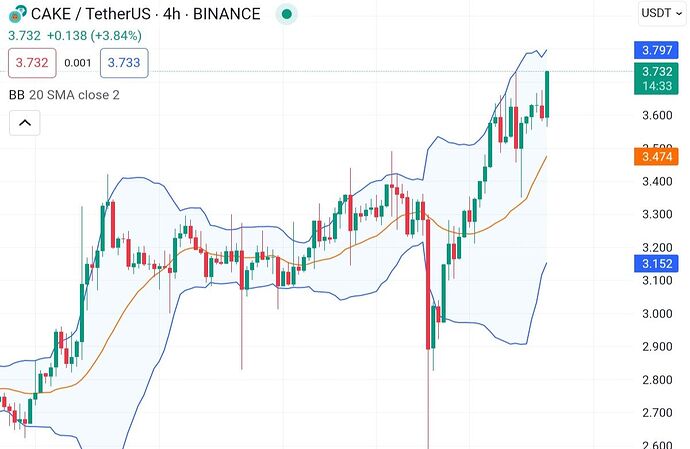Click the 0.001 spread value
Image resolution: width=690 pixels, height=449 pixels.
click(77, 63)
